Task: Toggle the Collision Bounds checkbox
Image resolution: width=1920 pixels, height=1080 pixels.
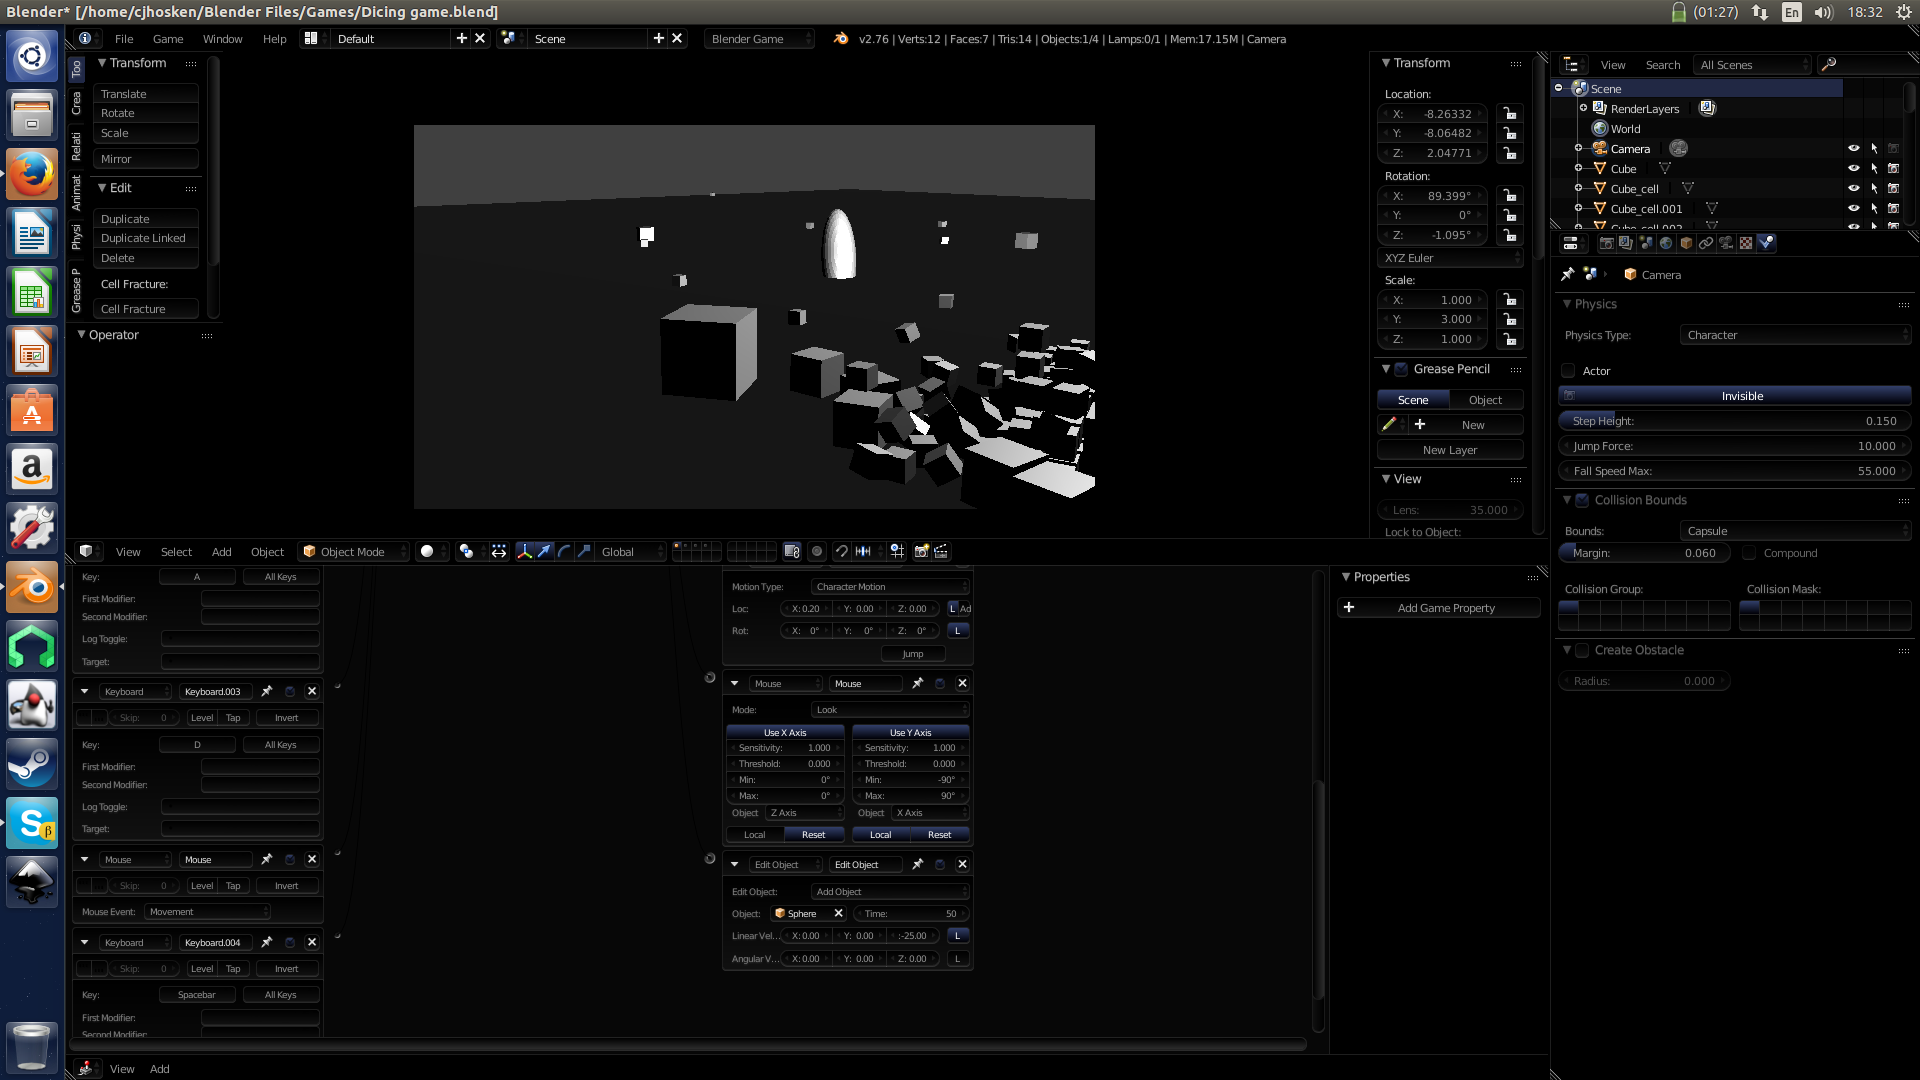Action: point(1582,500)
